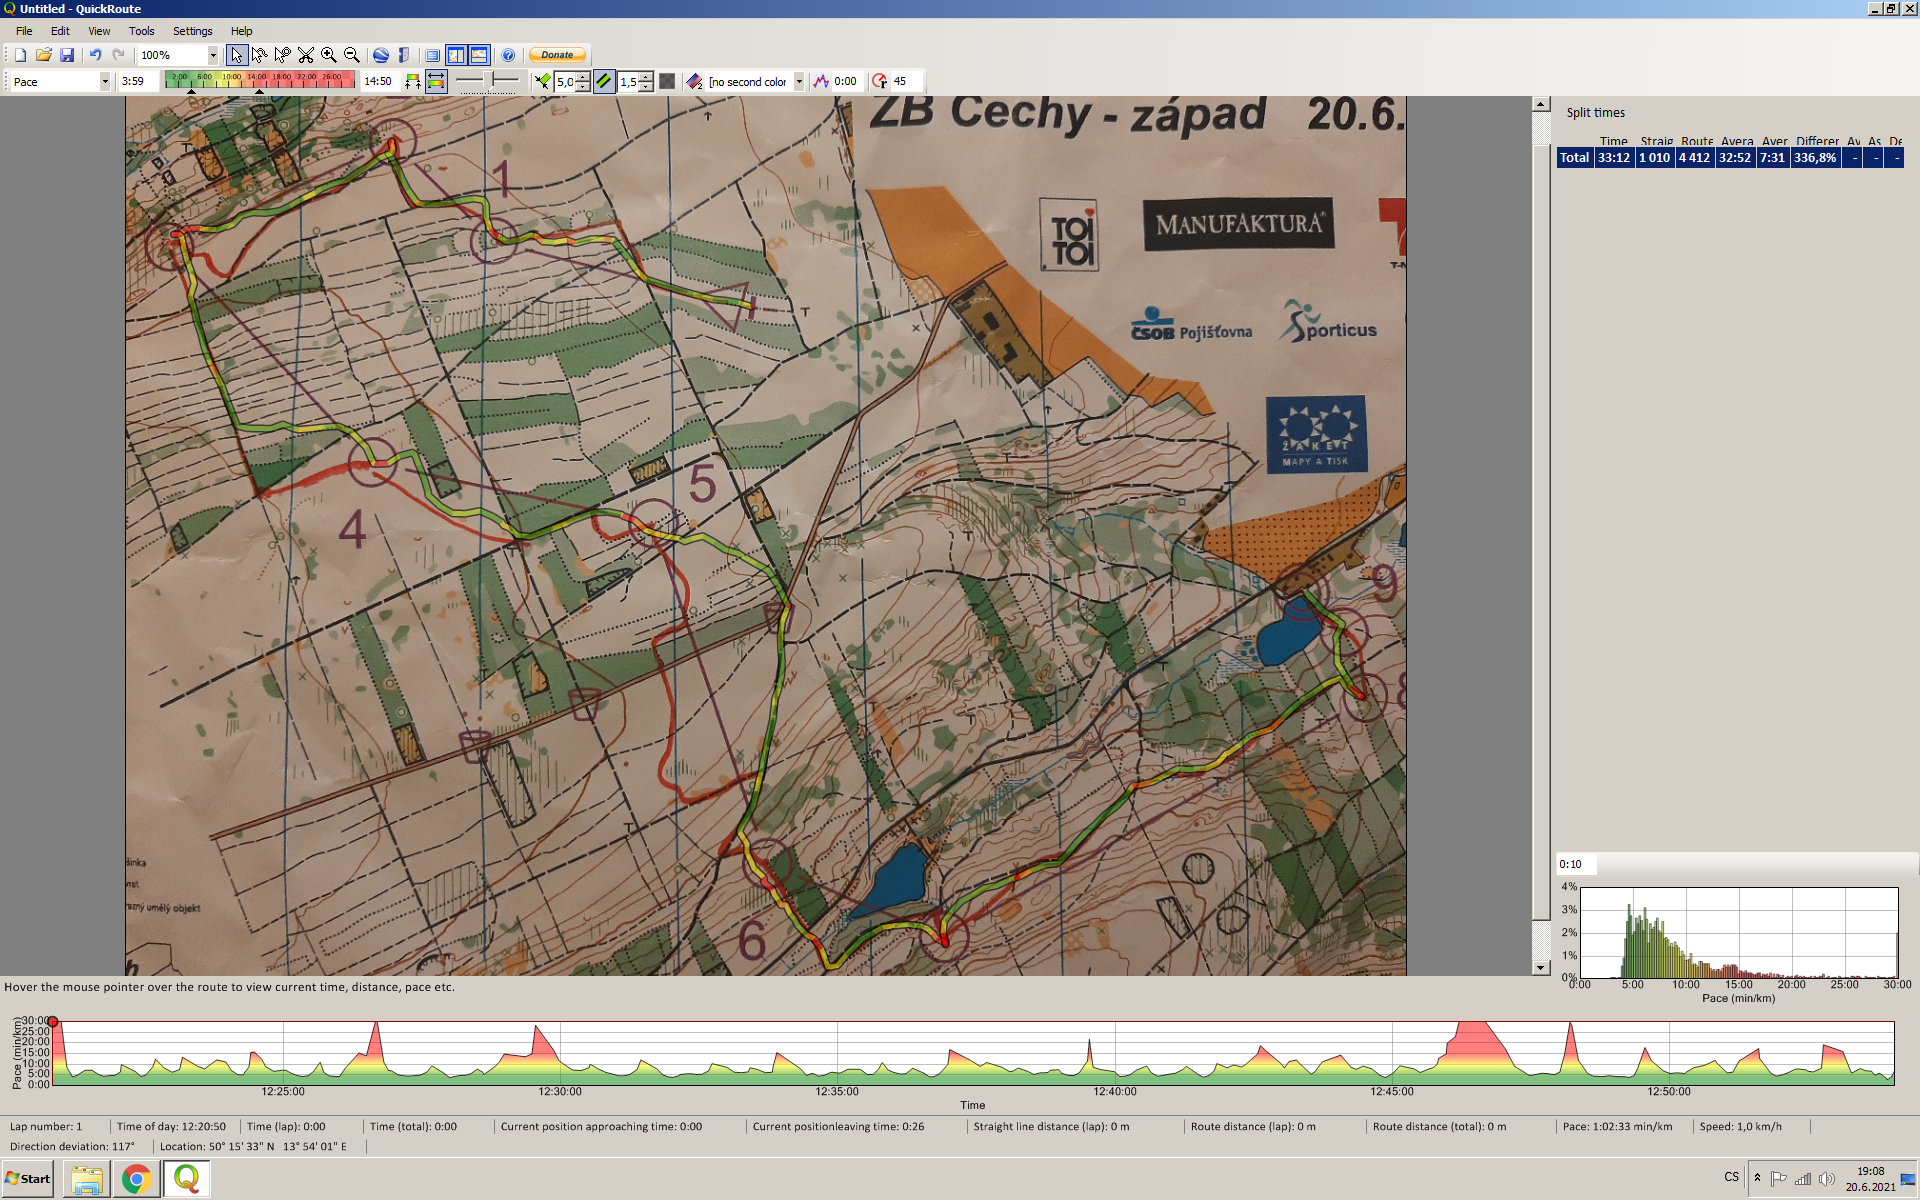The height and width of the screenshot is (1200, 1920).
Task: Decrease the 1,5 mask width stepper
Action: (646, 87)
